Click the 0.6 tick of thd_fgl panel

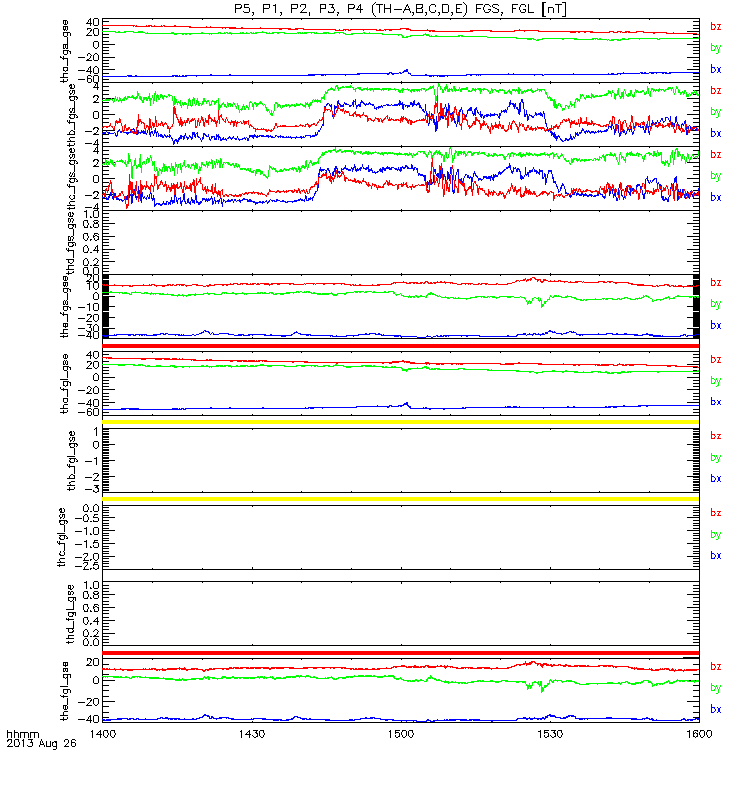coord(91,608)
